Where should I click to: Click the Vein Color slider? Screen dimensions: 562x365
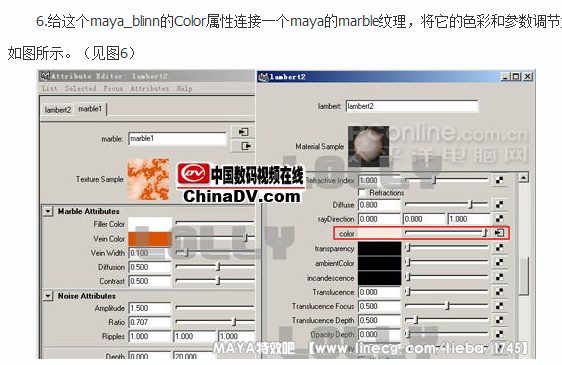coord(215,237)
